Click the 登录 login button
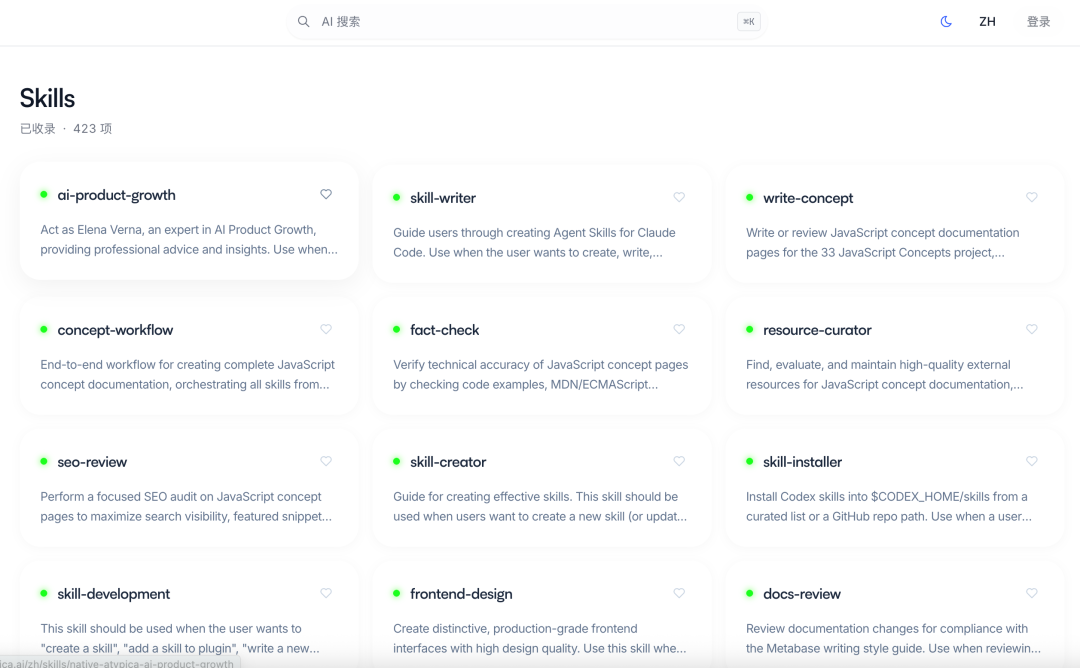Image resolution: width=1080 pixels, height=668 pixels. (1038, 21)
